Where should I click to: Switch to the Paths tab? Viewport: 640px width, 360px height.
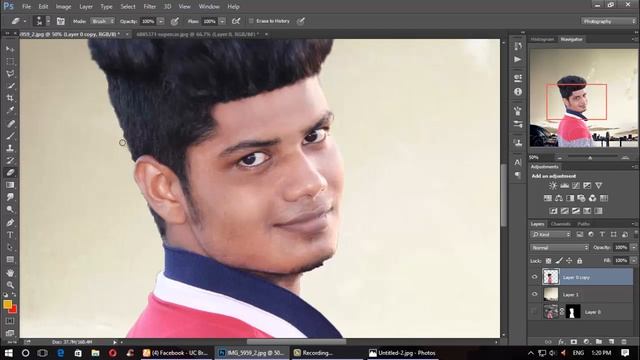point(584,224)
